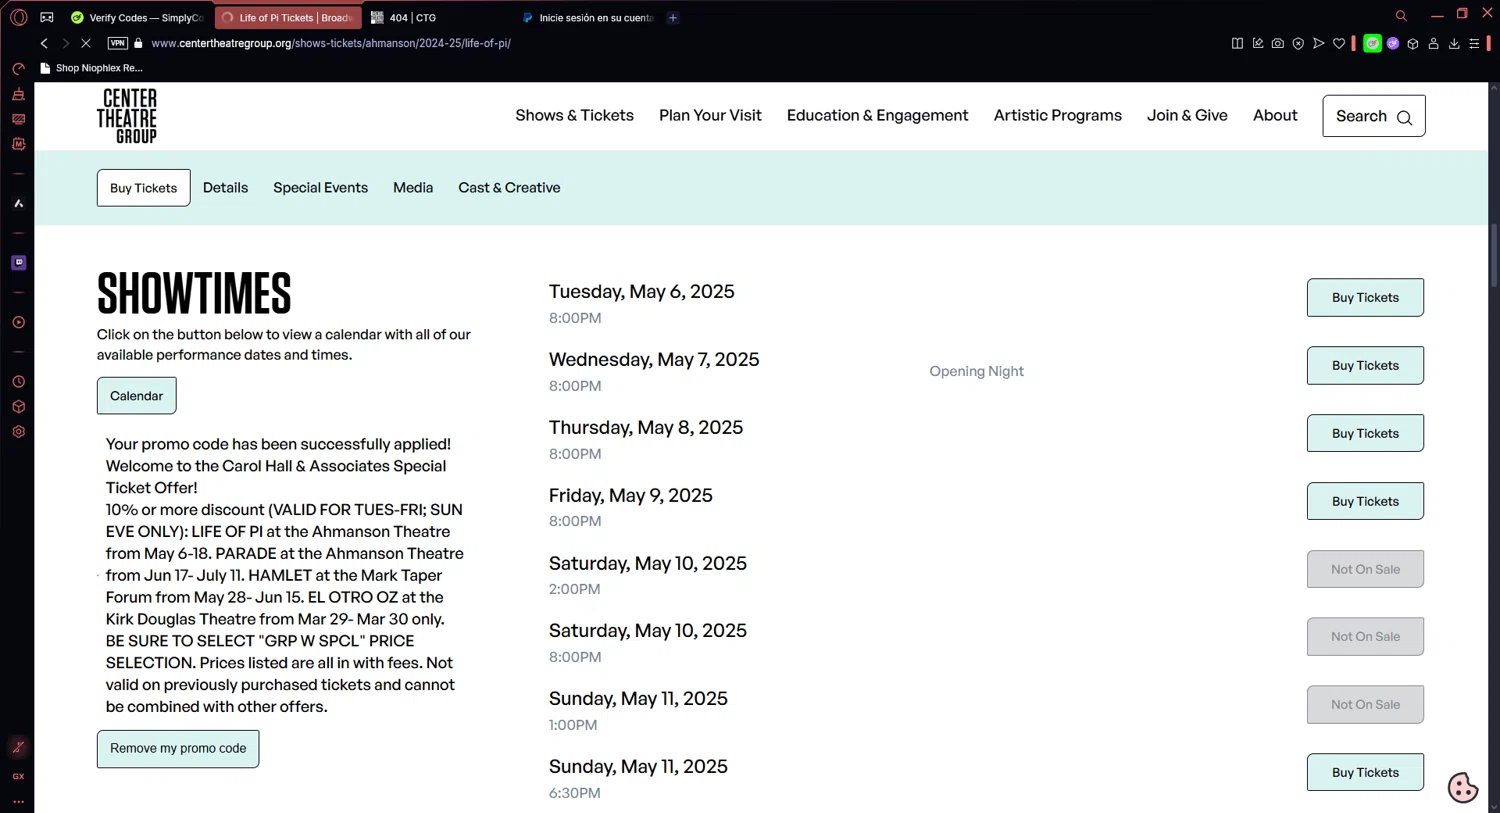View site security lock icon
Screen dimensions: 1500x813
pos(139,43)
